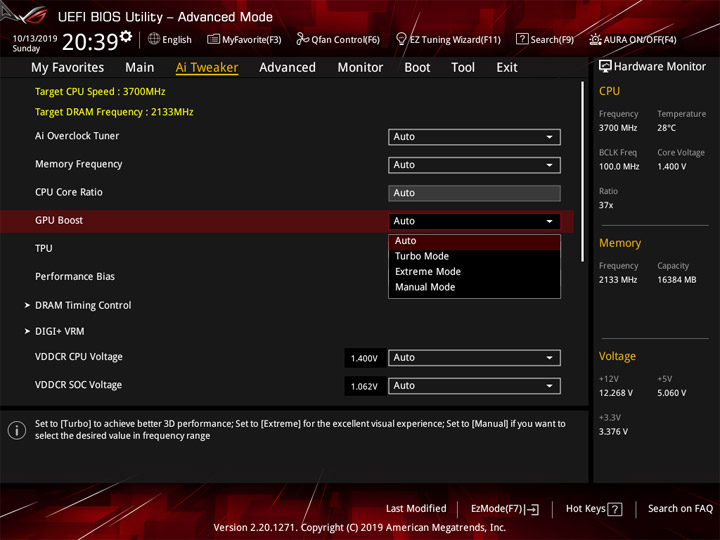Open VDDCR SOC Voltage dropdown
This screenshot has width=720, height=540.
coord(474,386)
